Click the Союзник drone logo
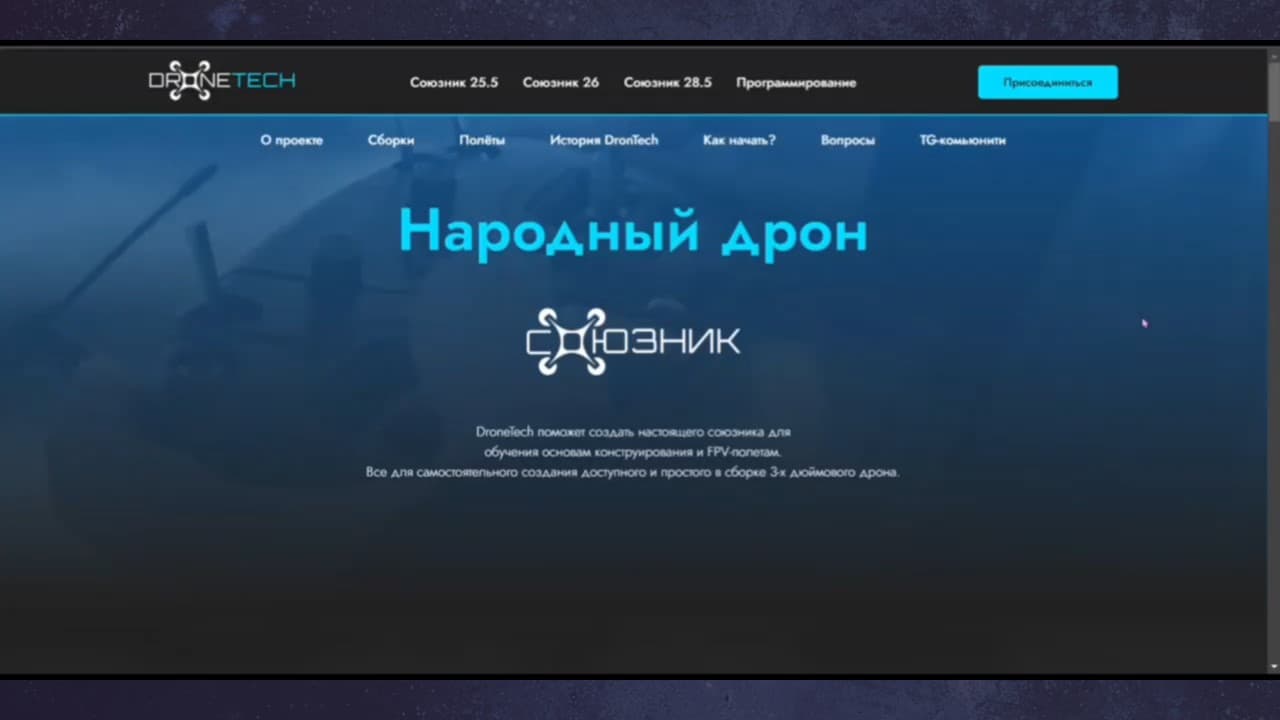The image size is (1280, 720). point(633,342)
